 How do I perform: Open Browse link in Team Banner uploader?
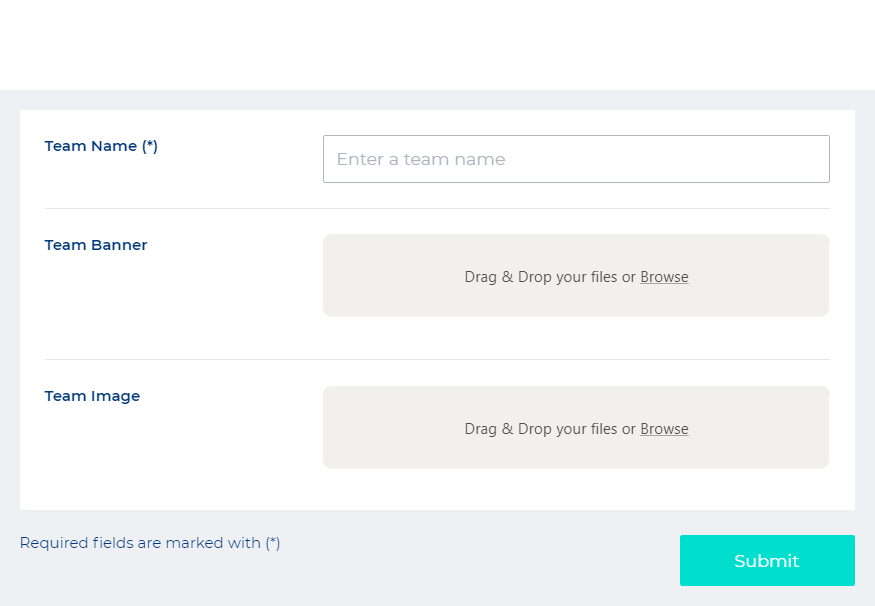pyautogui.click(x=664, y=277)
